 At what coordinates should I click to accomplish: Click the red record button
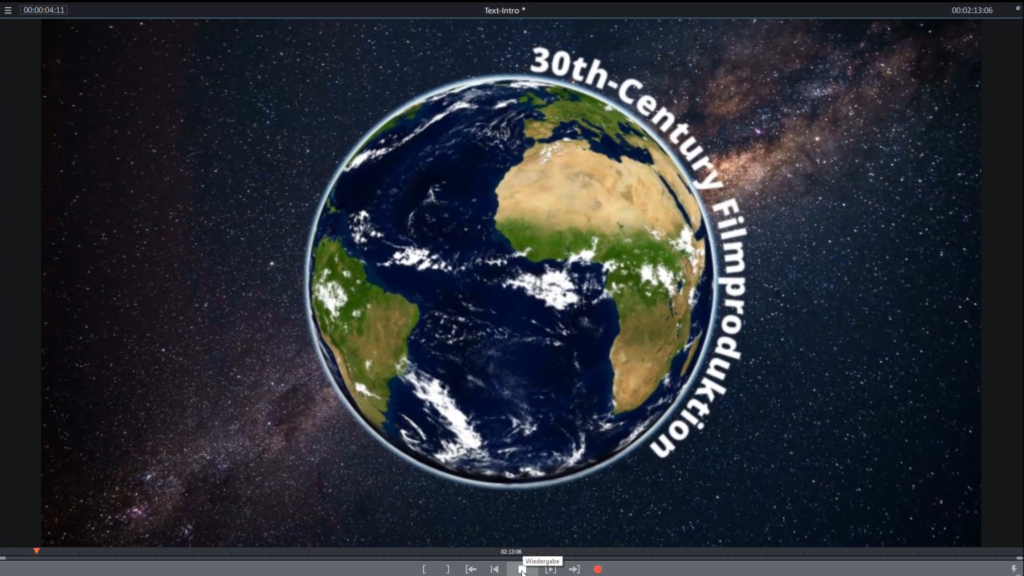[x=598, y=569]
